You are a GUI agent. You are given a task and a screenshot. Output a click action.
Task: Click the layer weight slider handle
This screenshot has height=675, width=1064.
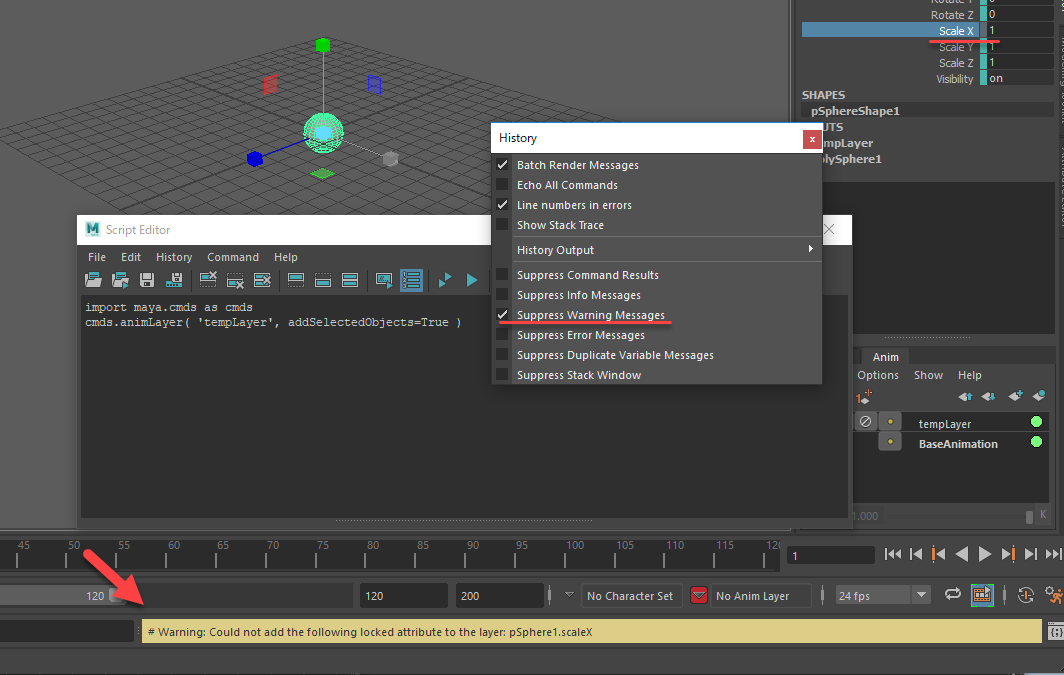click(x=1029, y=517)
